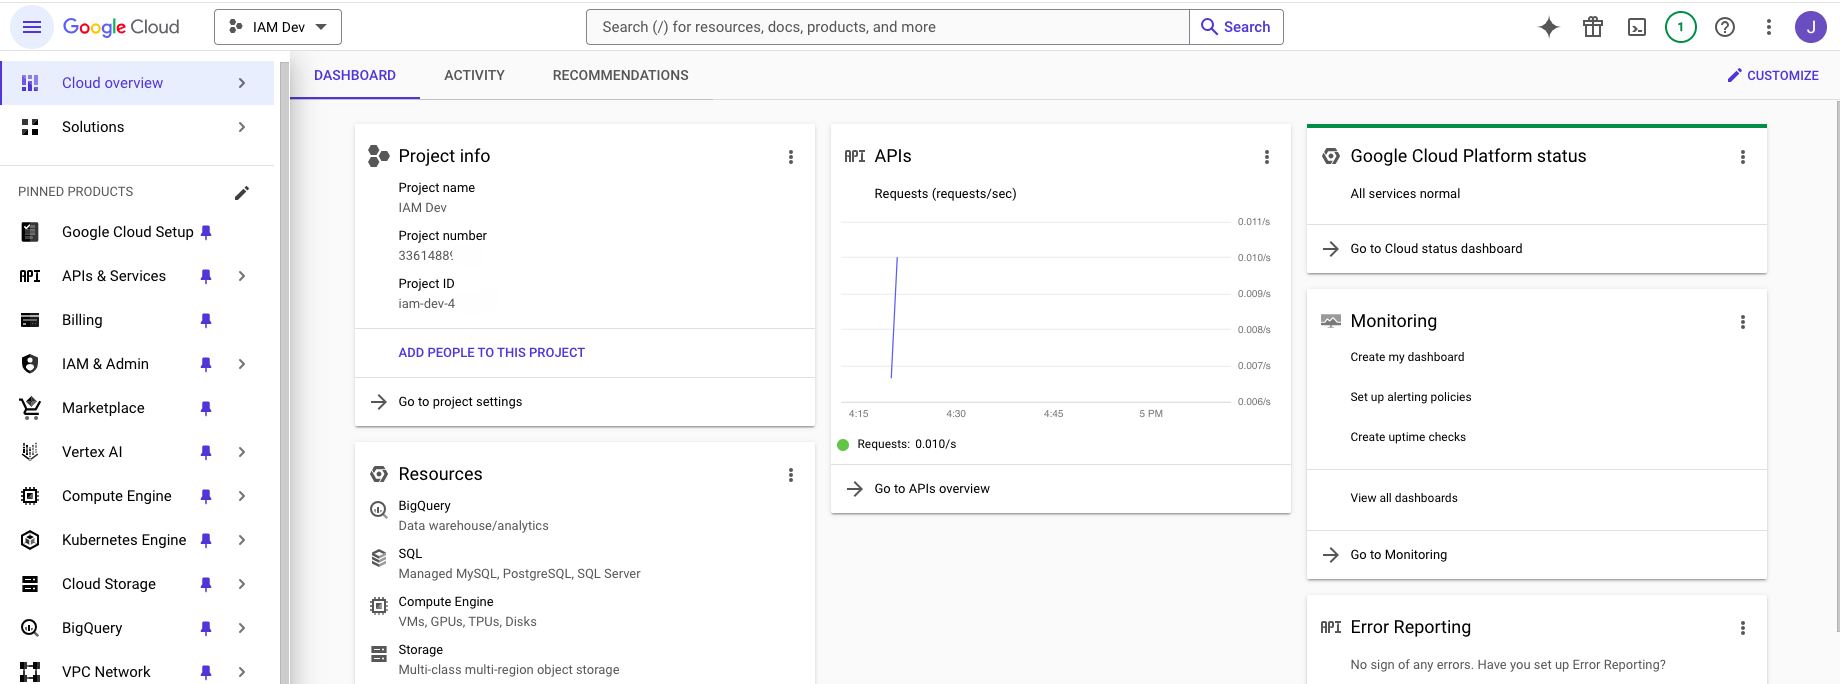Click the CUSTOMIZE button
1840x684 pixels.
[x=1773, y=75]
